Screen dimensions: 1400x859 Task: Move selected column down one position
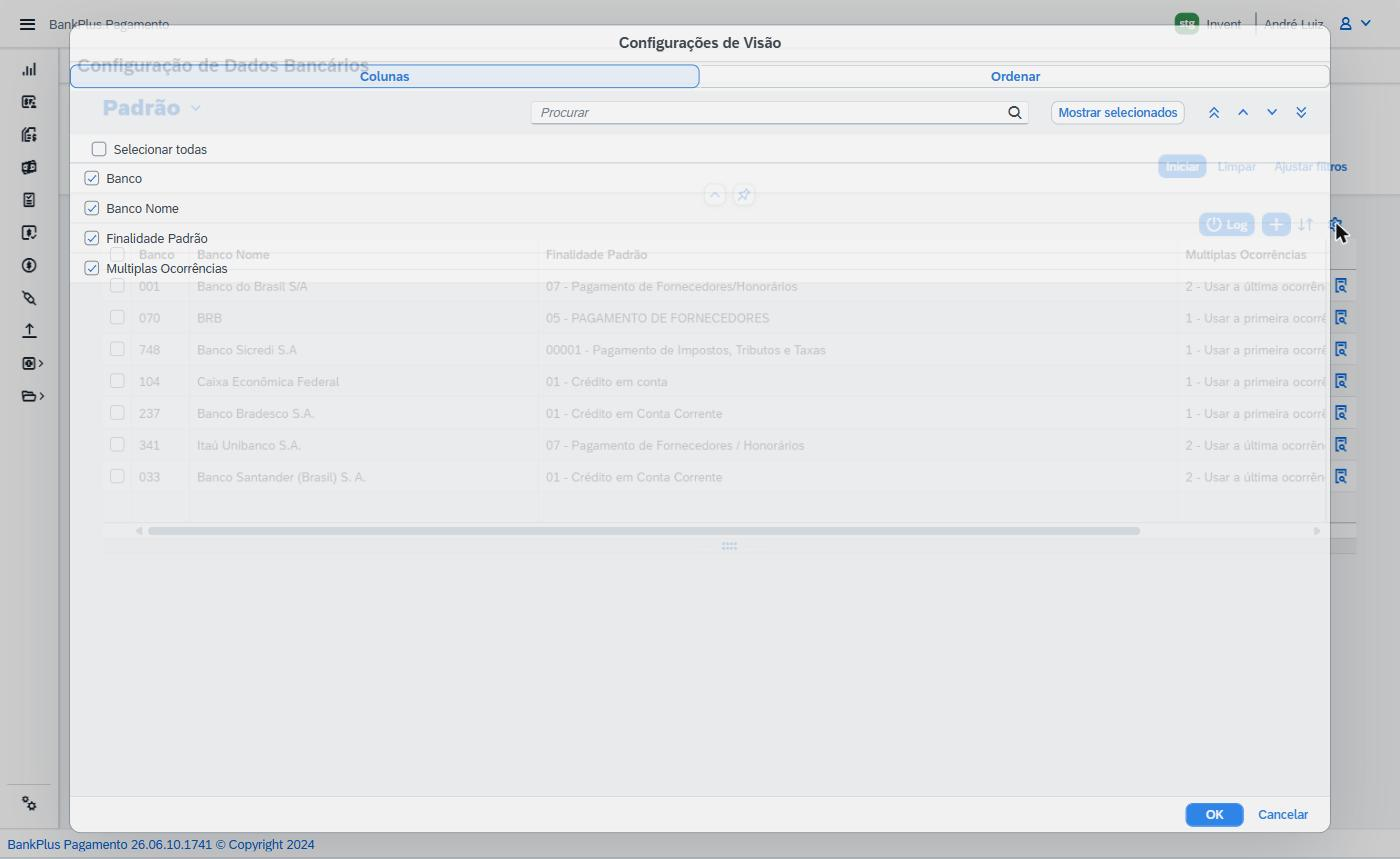pos(1272,113)
